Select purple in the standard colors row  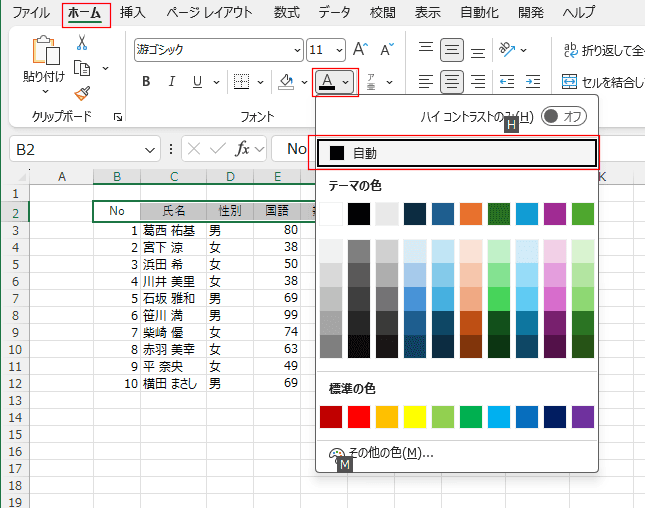click(x=583, y=416)
